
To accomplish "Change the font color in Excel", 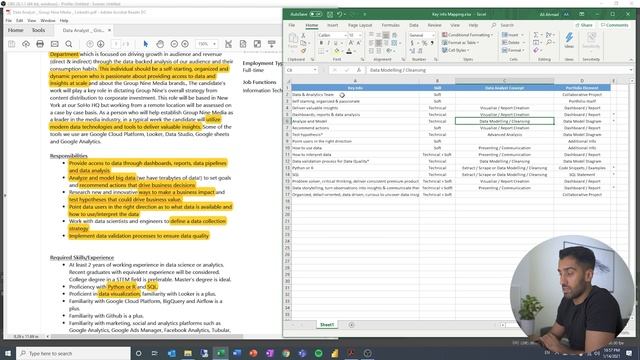I will 349,51.
